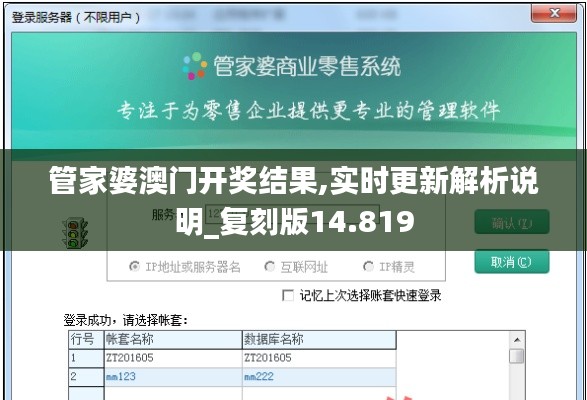The width and height of the screenshot is (587, 400).
Task: Close the 登录服务器 dialog window
Action: pos(554,14)
